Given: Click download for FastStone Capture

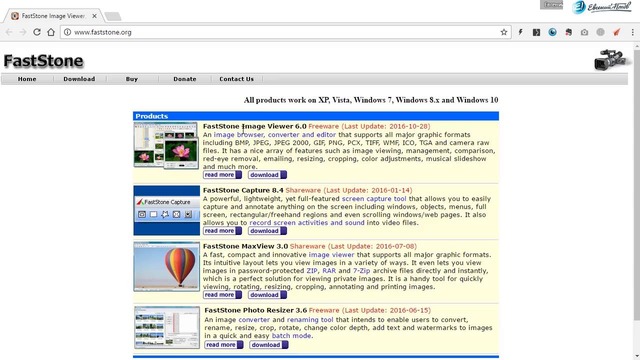Looking at the screenshot, I should pyautogui.click(x=267, y=231).
